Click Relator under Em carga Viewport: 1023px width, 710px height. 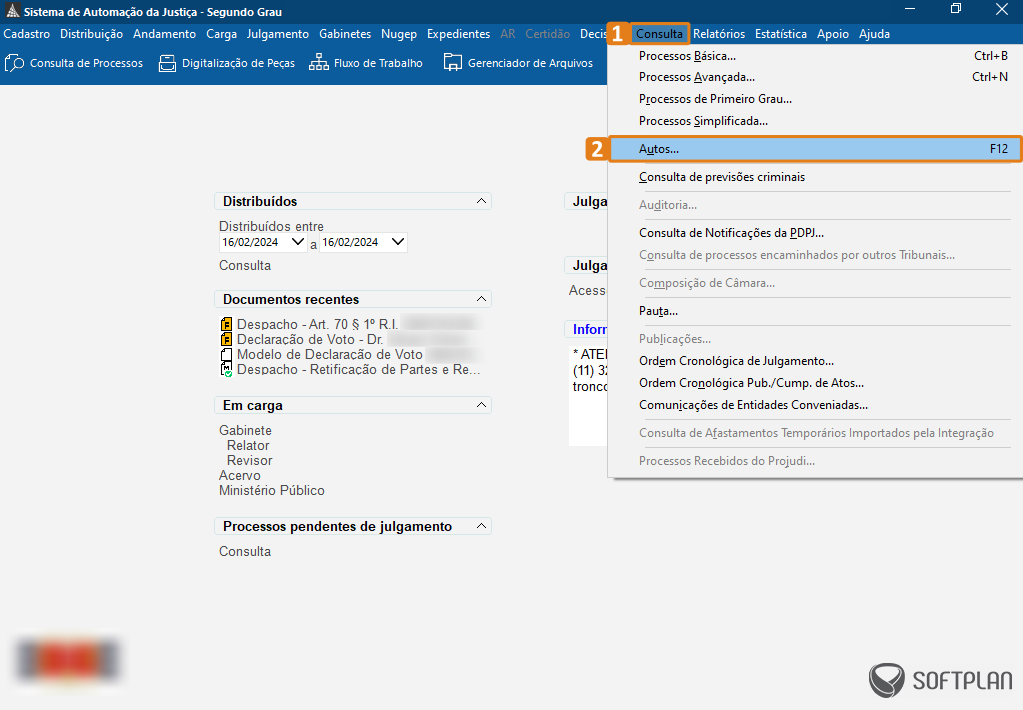pyautogui.click(x=248, y=446)
